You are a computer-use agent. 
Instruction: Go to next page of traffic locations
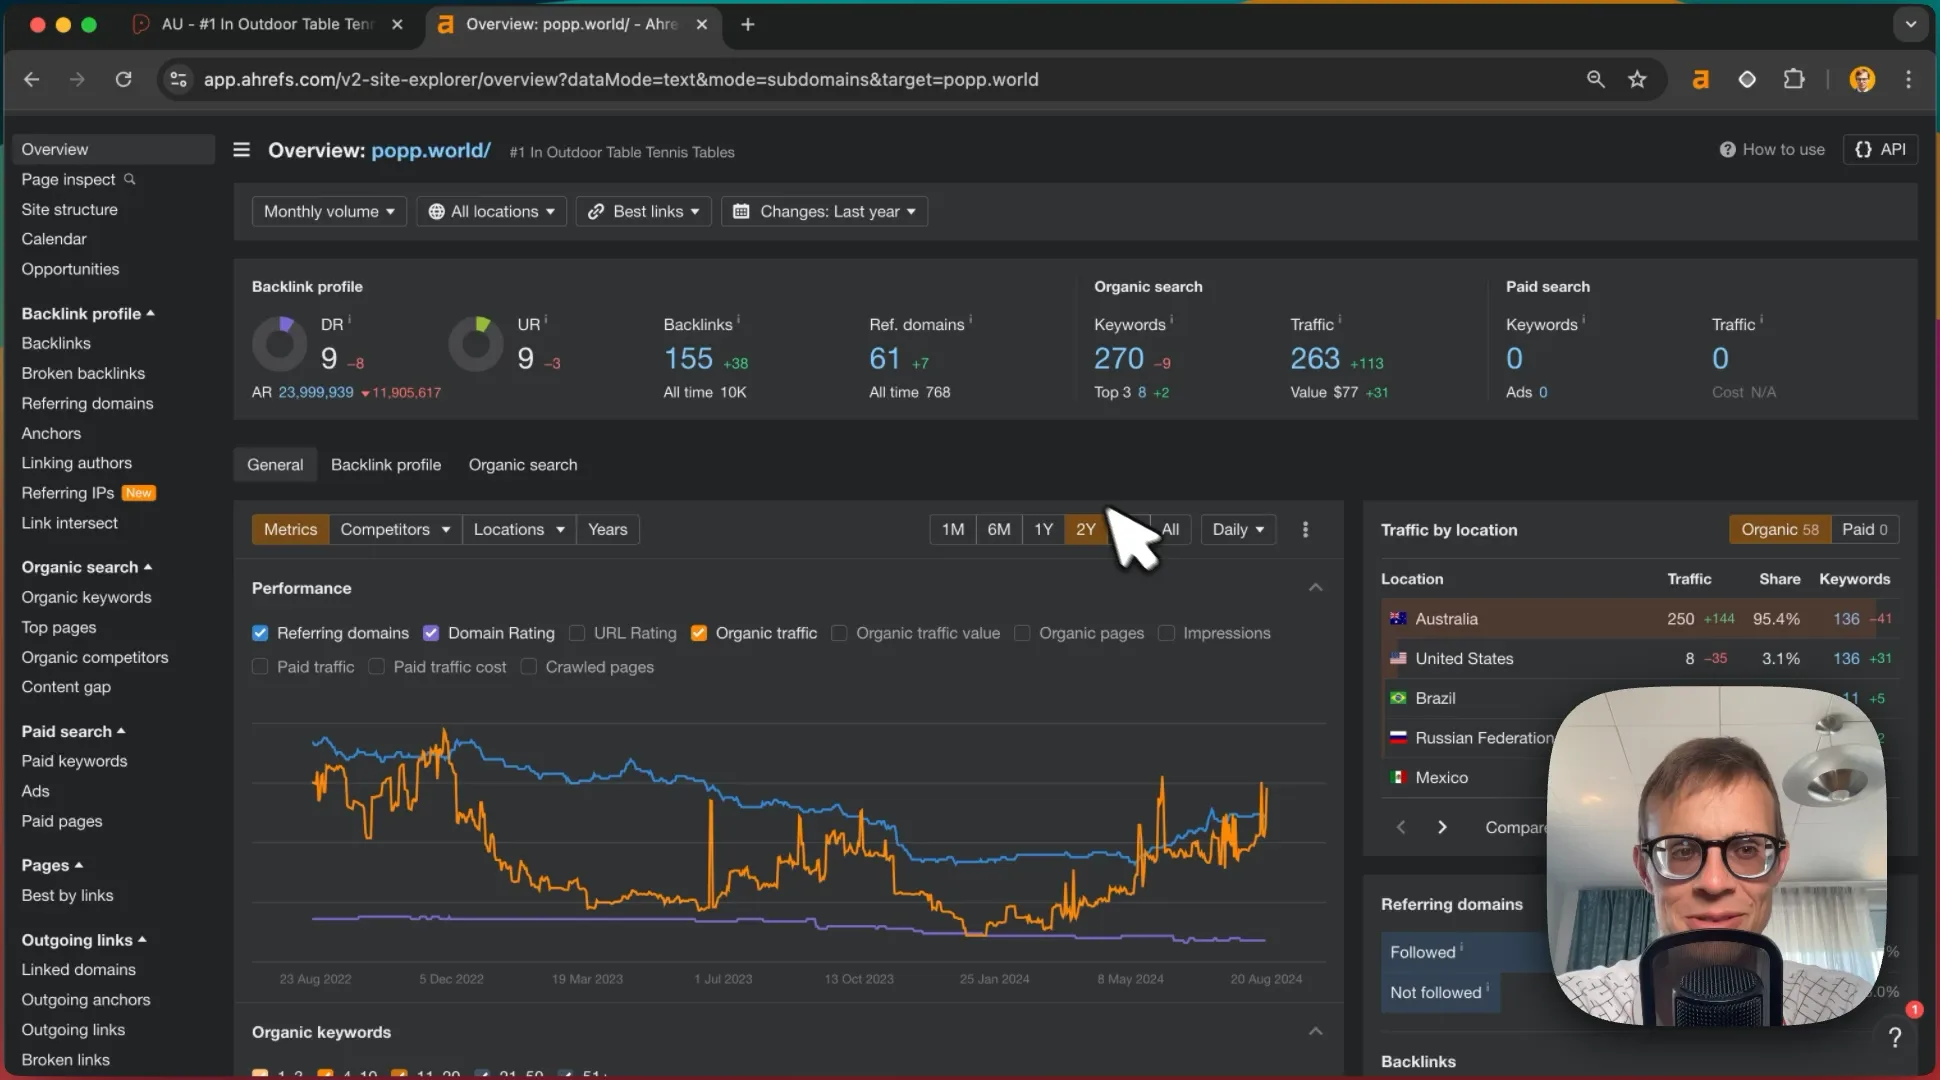[1442, 827]
